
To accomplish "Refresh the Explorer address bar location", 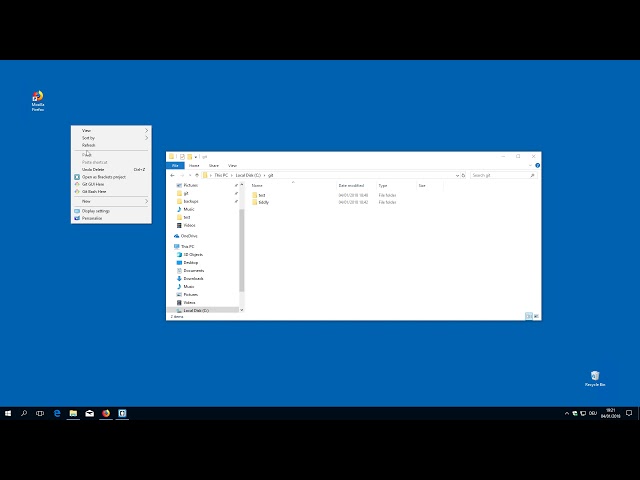I will 463,175.
